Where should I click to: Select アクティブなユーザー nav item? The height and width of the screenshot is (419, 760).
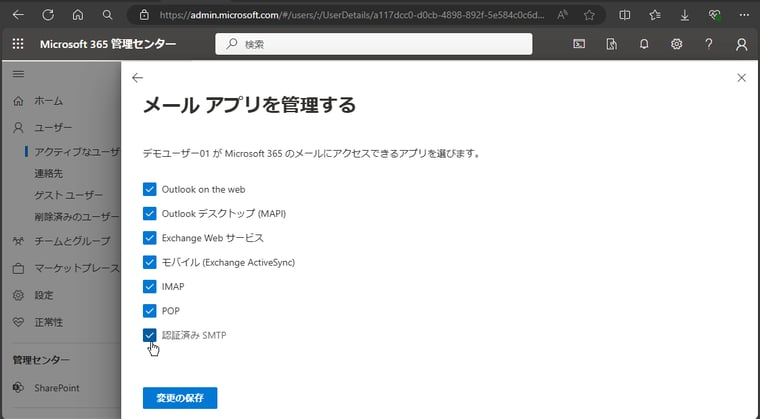coord(77,152)
